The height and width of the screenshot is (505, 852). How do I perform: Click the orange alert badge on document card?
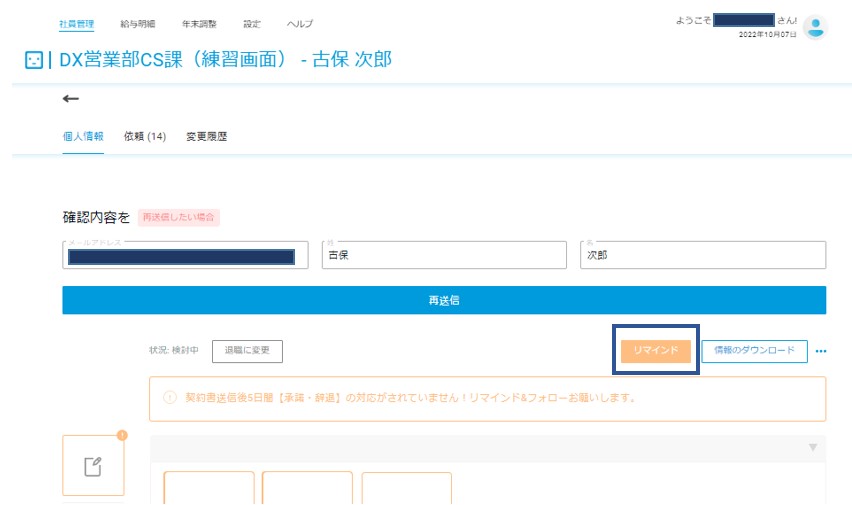(x=122, y=435)
